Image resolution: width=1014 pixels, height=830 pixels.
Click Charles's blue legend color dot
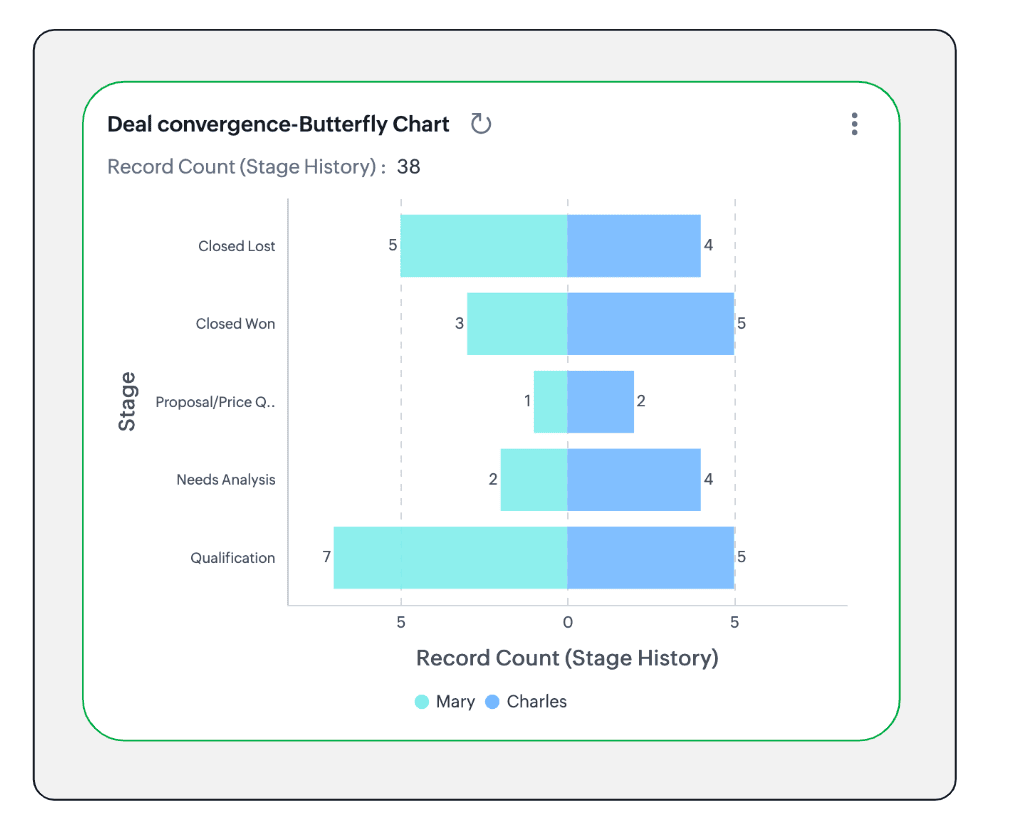[x=492, y=702]
